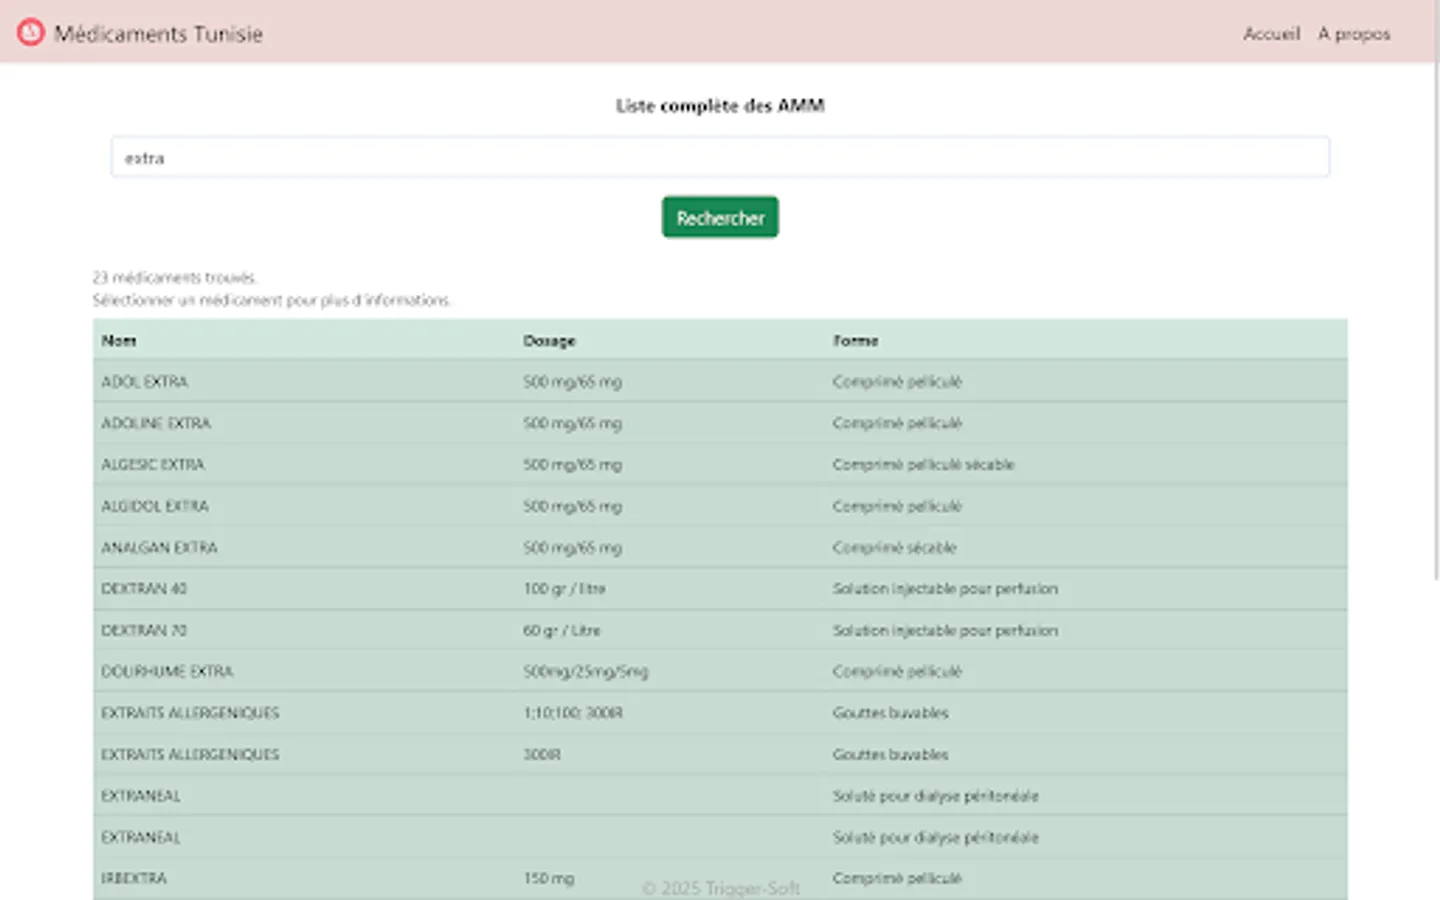Screen dimensions: 1440x900
Task: Select the Forme column header
Action: (x=855, y=340)
